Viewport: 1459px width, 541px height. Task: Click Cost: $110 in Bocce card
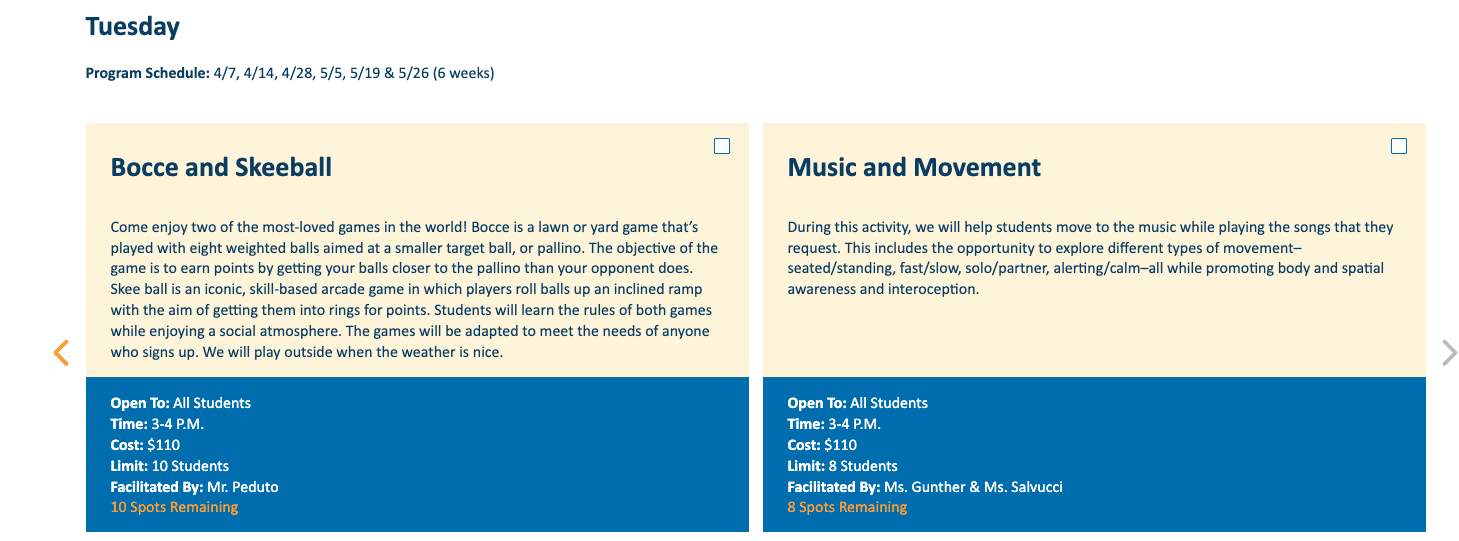coord(145,445)
